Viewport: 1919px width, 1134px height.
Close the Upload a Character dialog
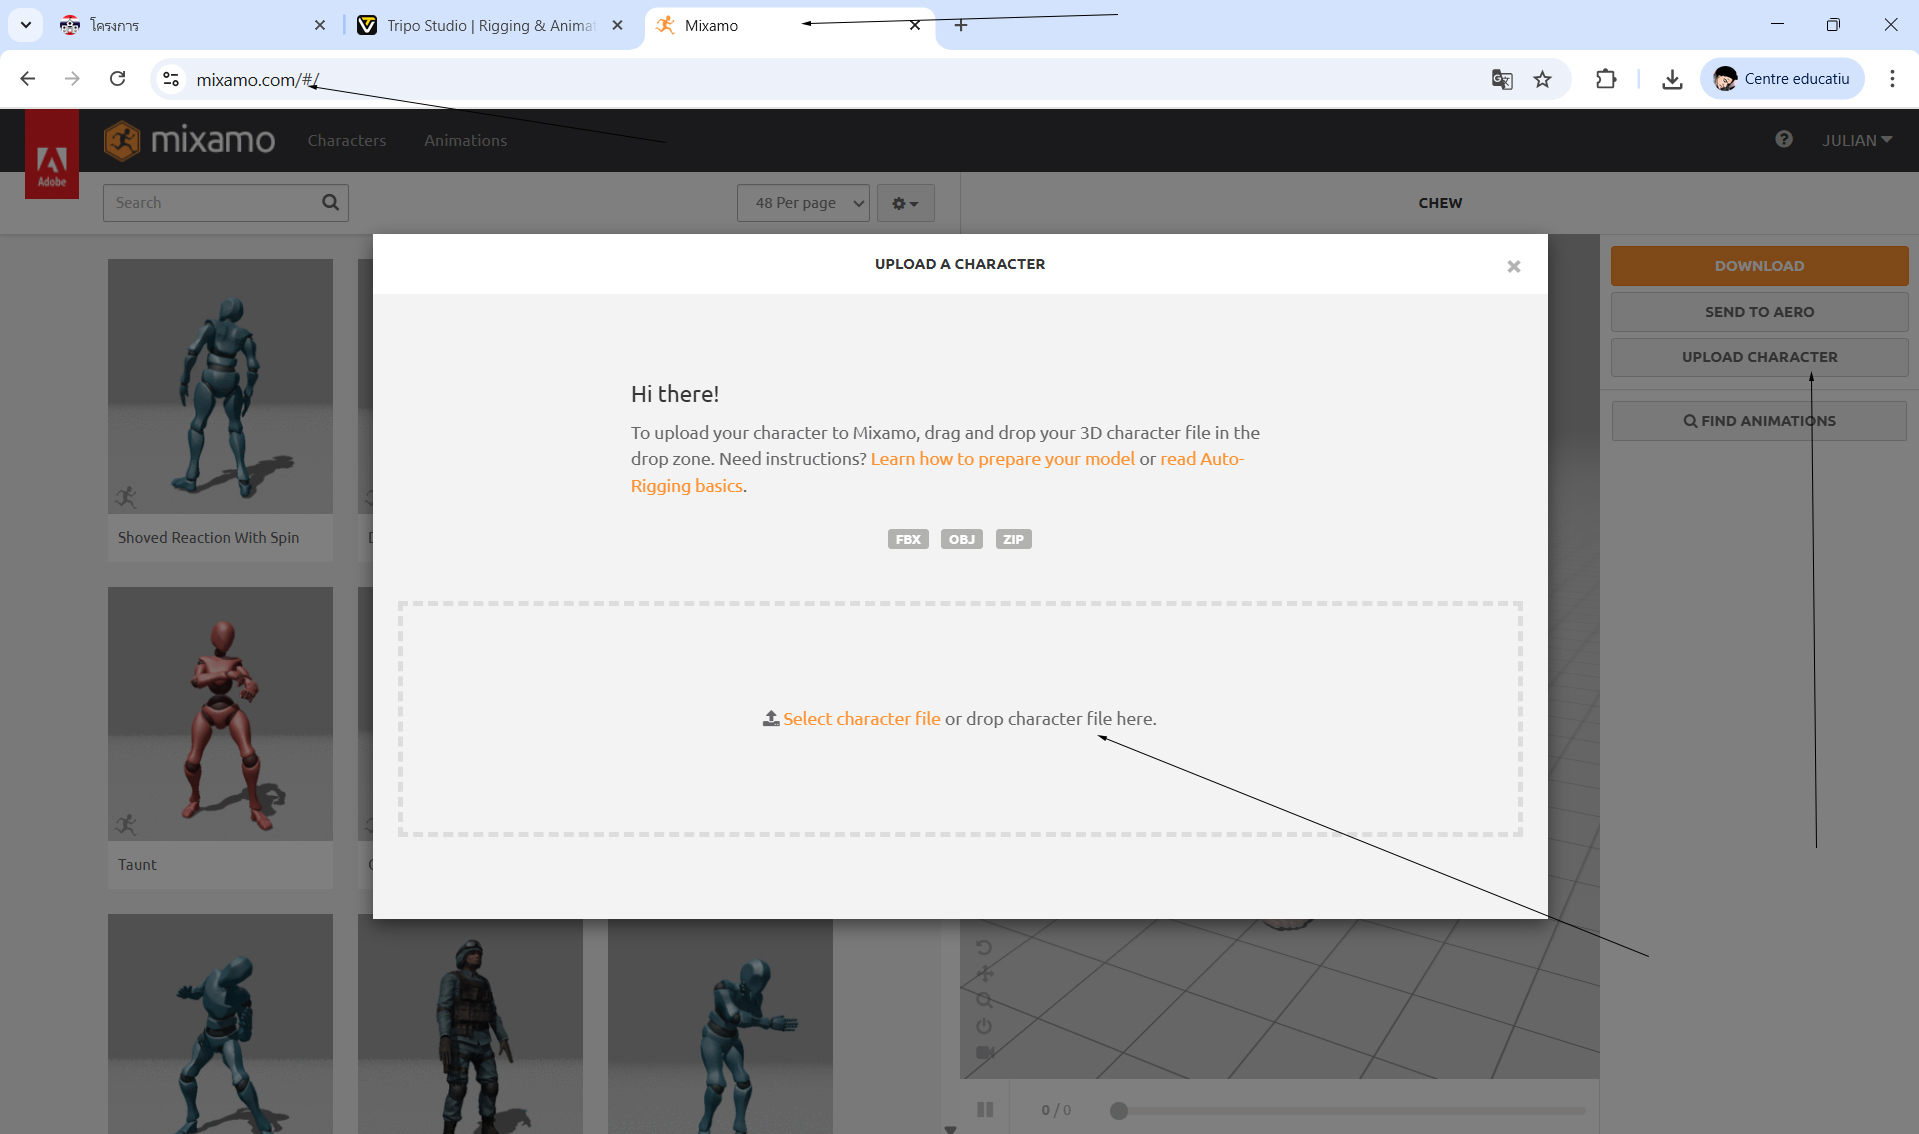point(1513,266)
